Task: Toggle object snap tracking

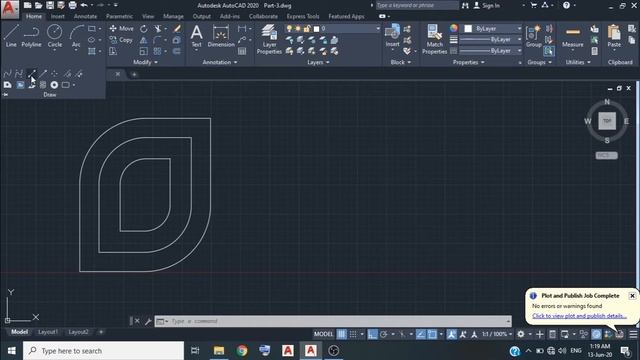Action: coord(421,334)
